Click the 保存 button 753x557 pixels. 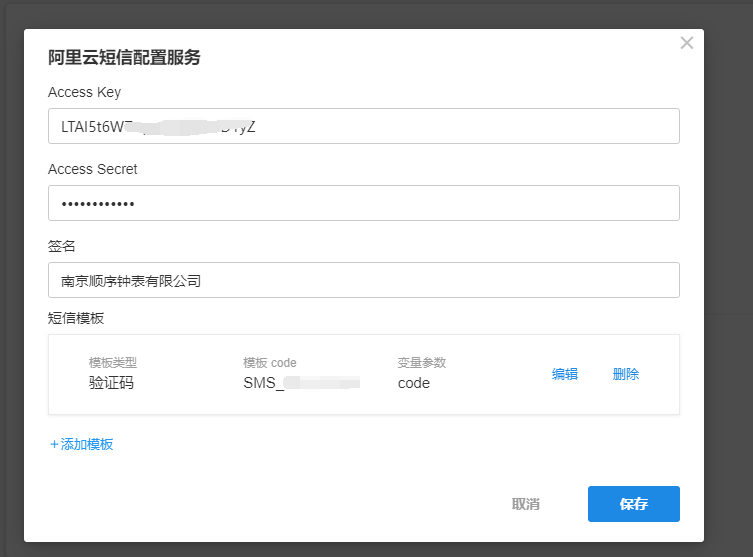tap(633, 504)
